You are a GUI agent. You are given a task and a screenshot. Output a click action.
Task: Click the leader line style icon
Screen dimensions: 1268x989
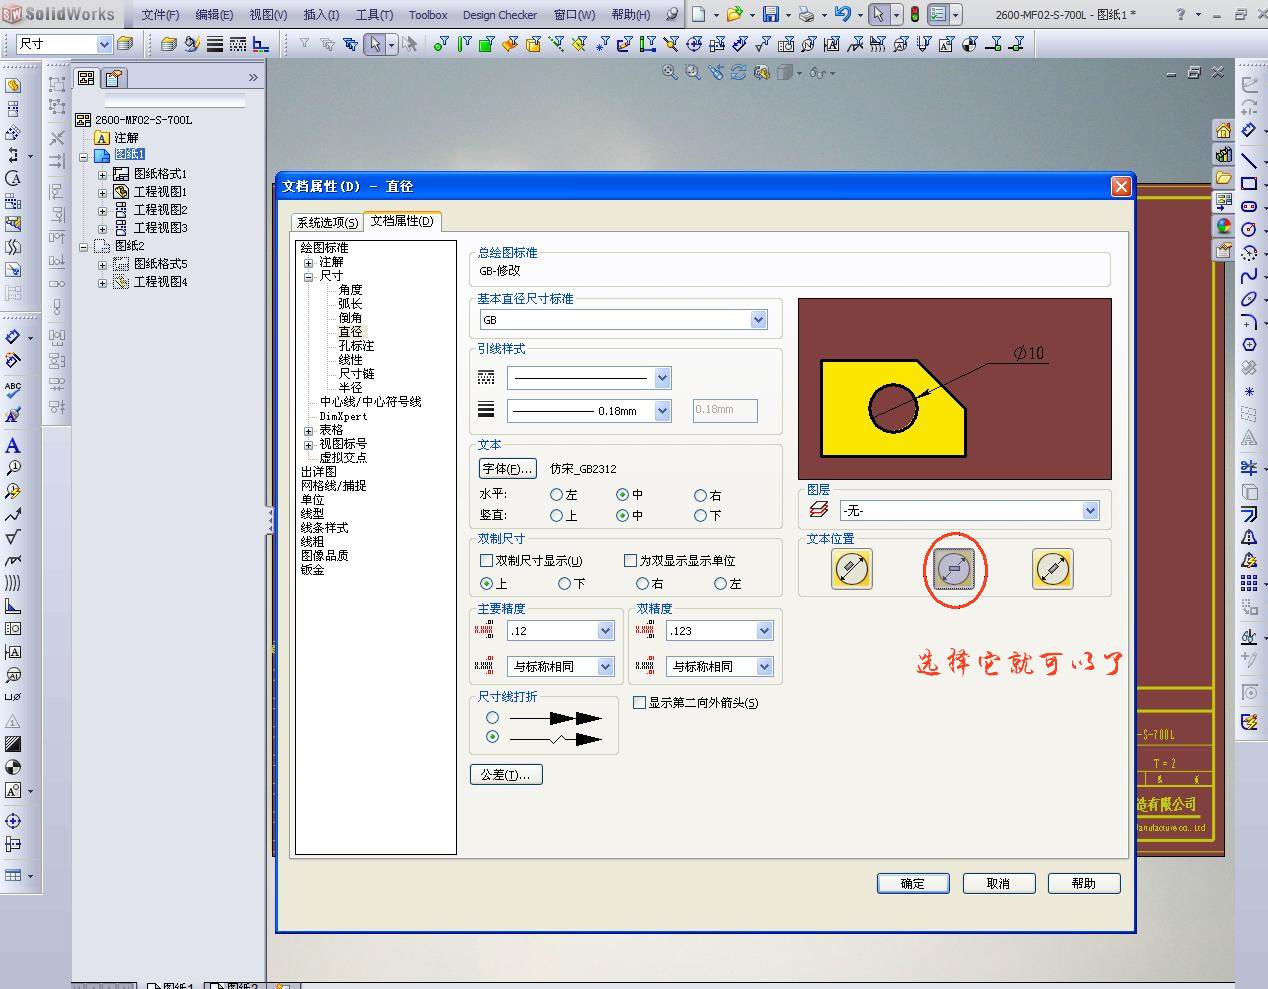(x=486, y=378)
